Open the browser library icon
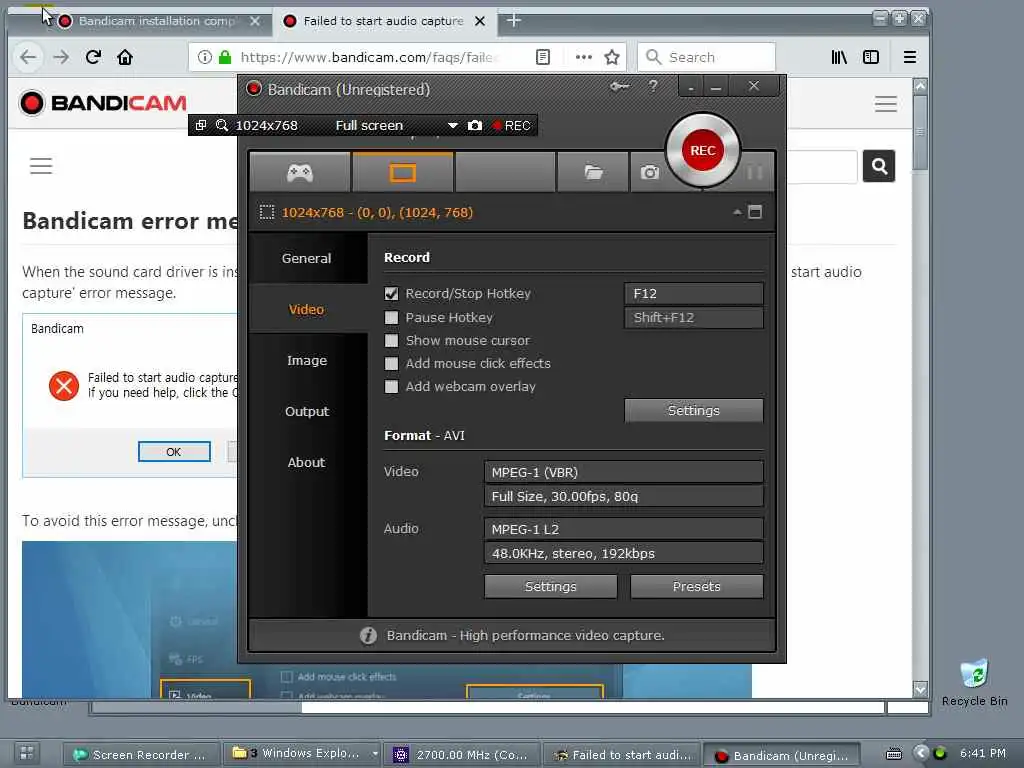The image size is (1024, 768). [x=839, y=57]
